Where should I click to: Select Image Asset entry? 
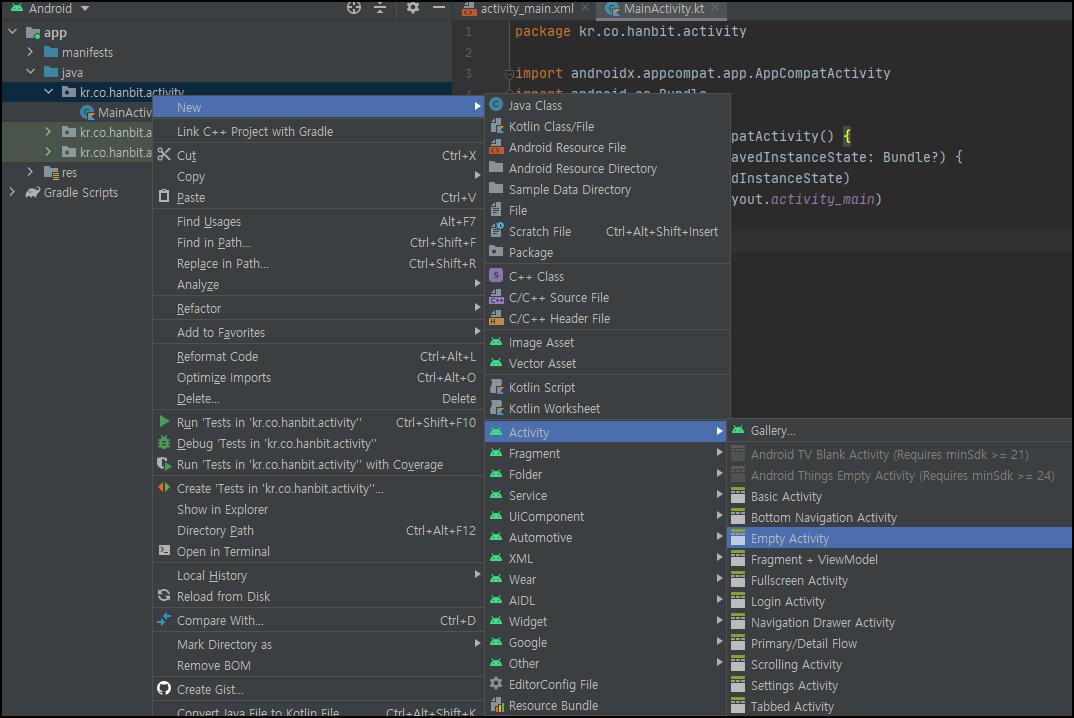pos(607,343)
